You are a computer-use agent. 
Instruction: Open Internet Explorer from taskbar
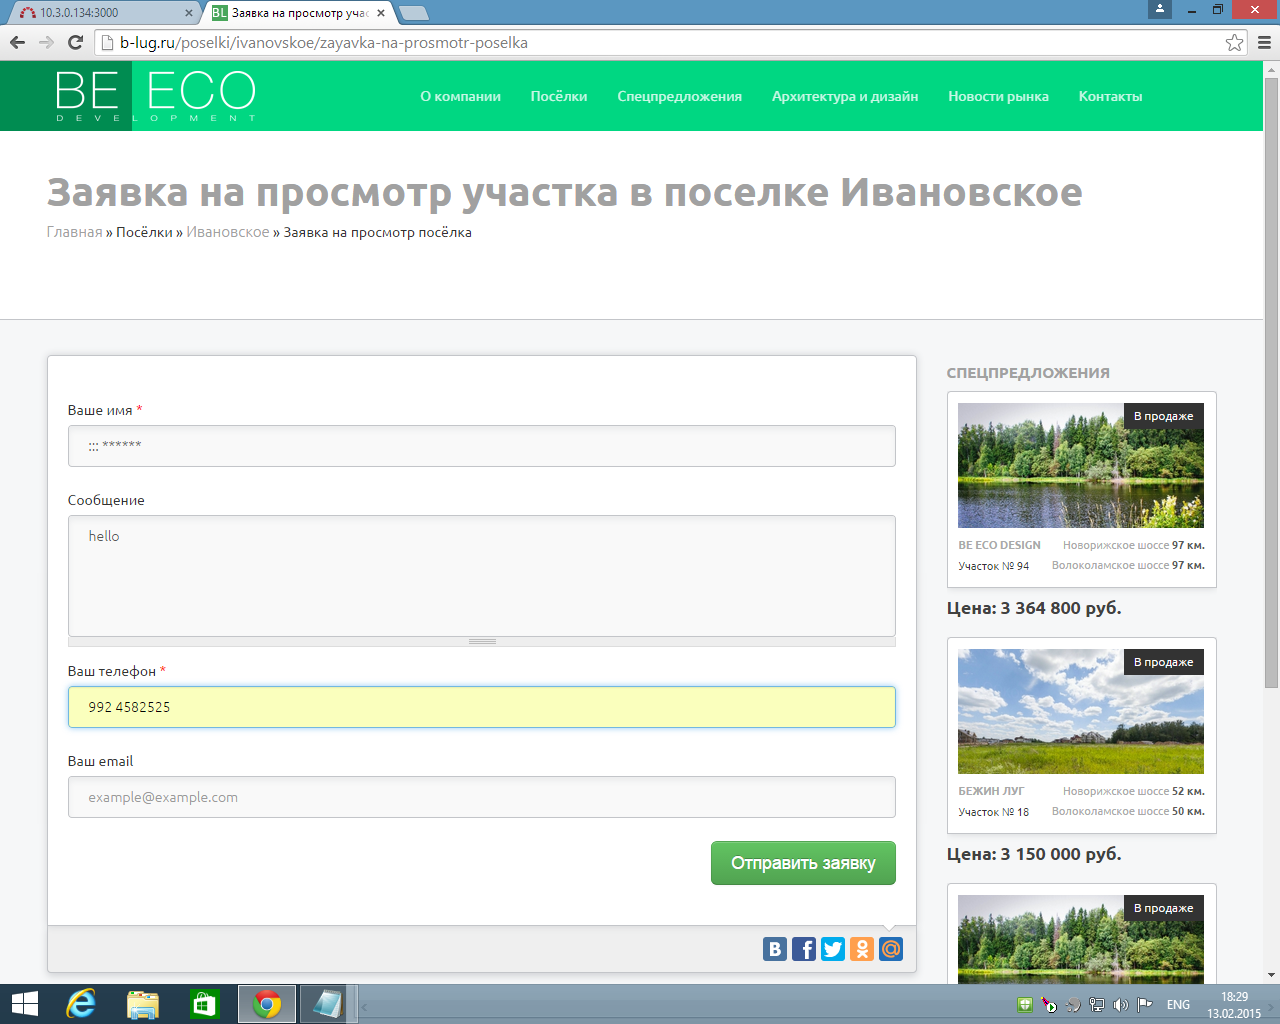pos(81,1004)
